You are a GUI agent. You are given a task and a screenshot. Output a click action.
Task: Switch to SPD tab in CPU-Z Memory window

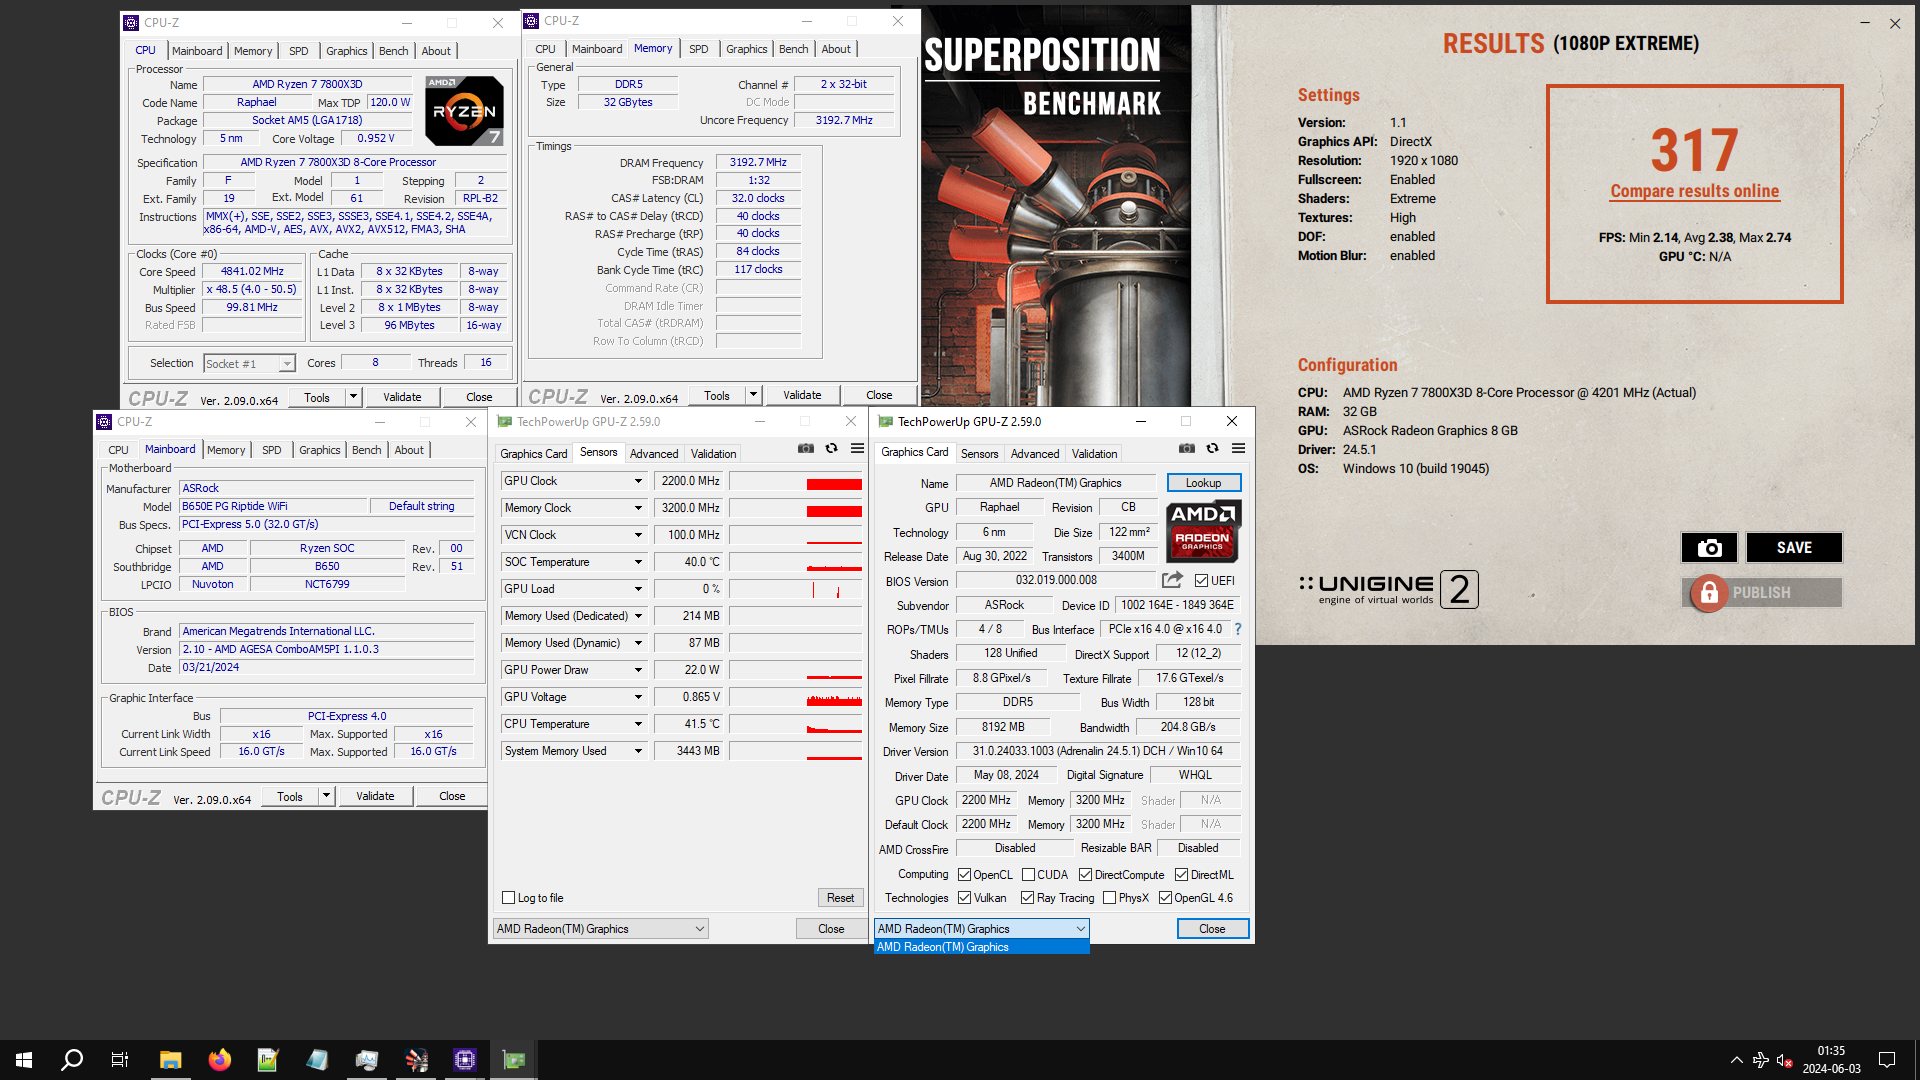pyautogui.click(x=698, y=49)
